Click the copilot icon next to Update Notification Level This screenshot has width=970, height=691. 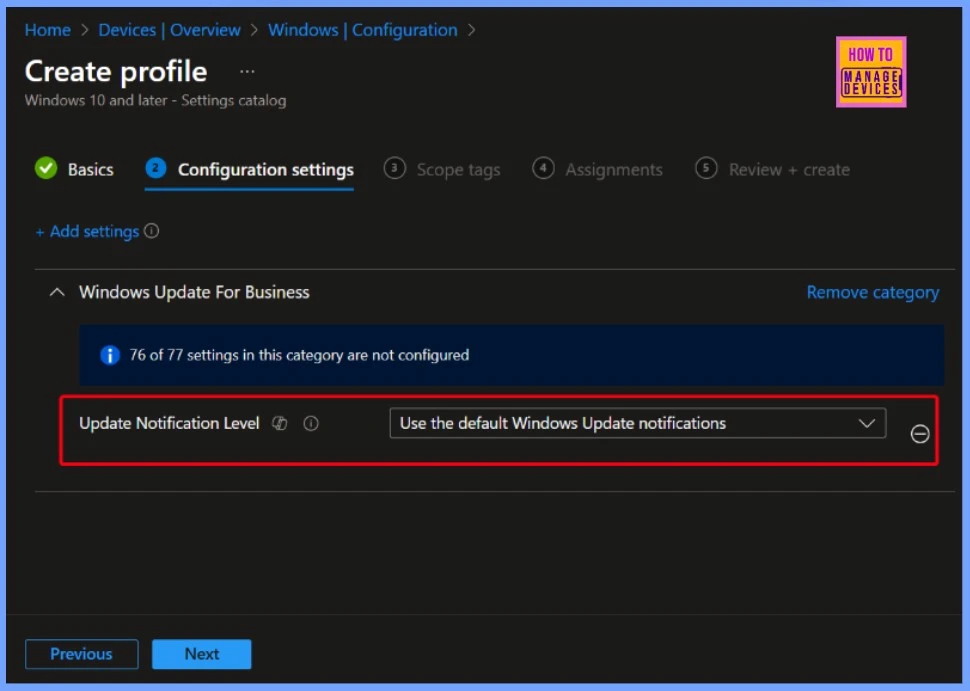click(280, 423)
